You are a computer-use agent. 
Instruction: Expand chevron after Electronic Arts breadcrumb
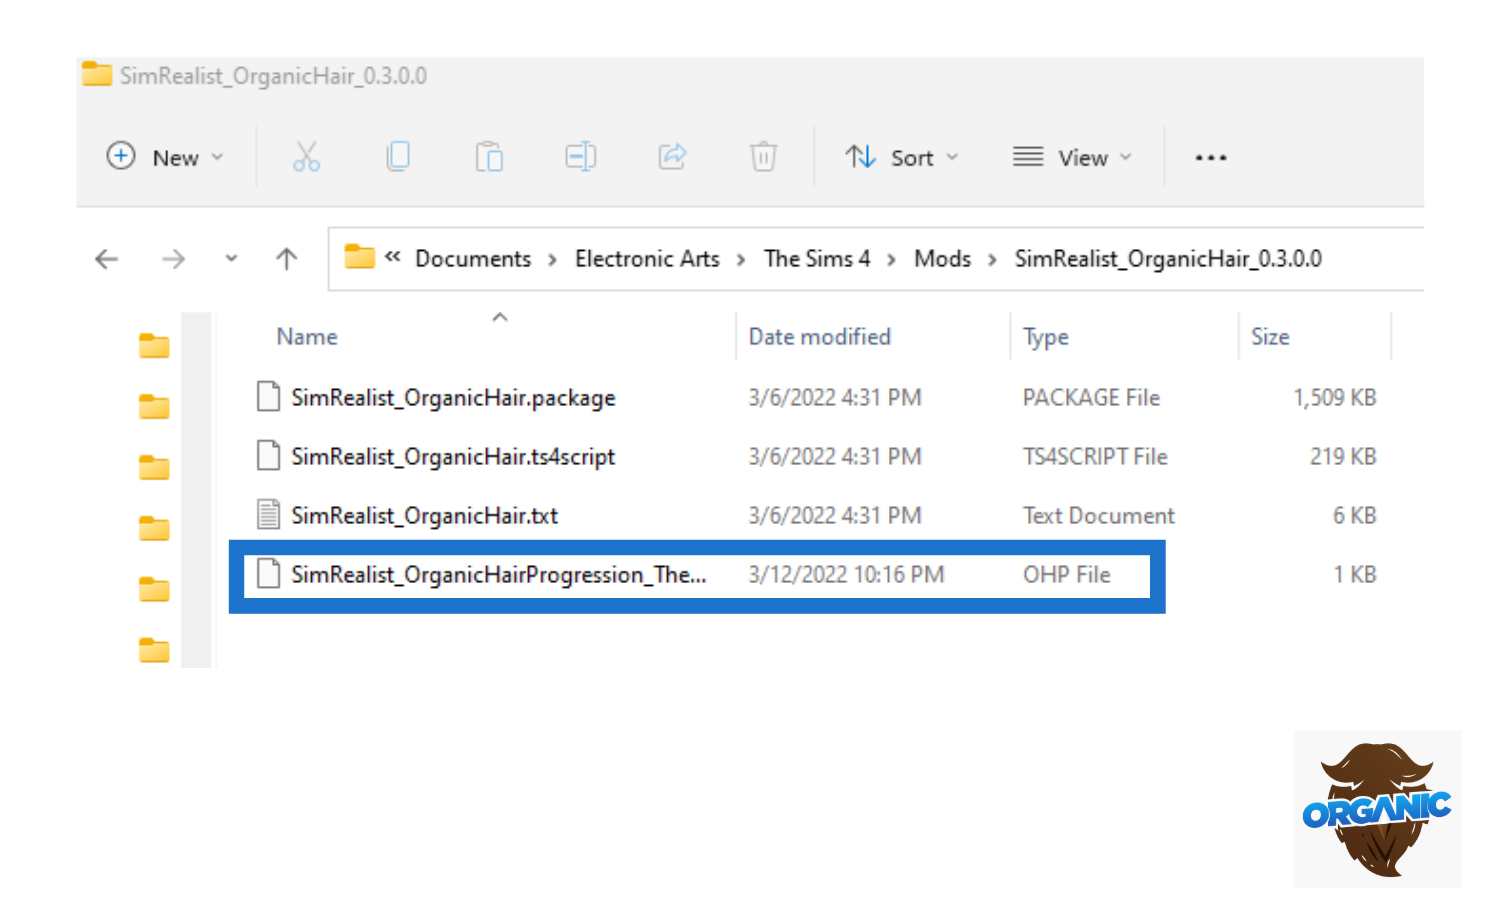coord(741,260)
